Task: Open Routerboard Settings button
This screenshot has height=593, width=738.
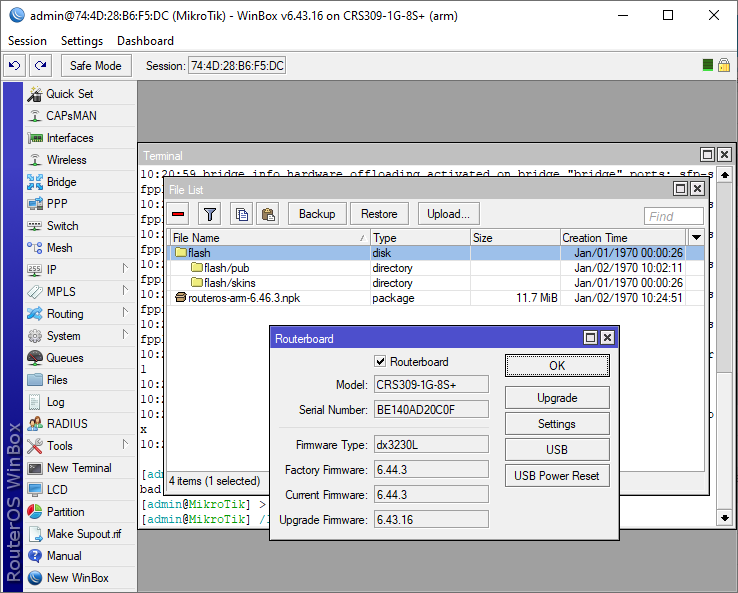Action: [557, 424]
